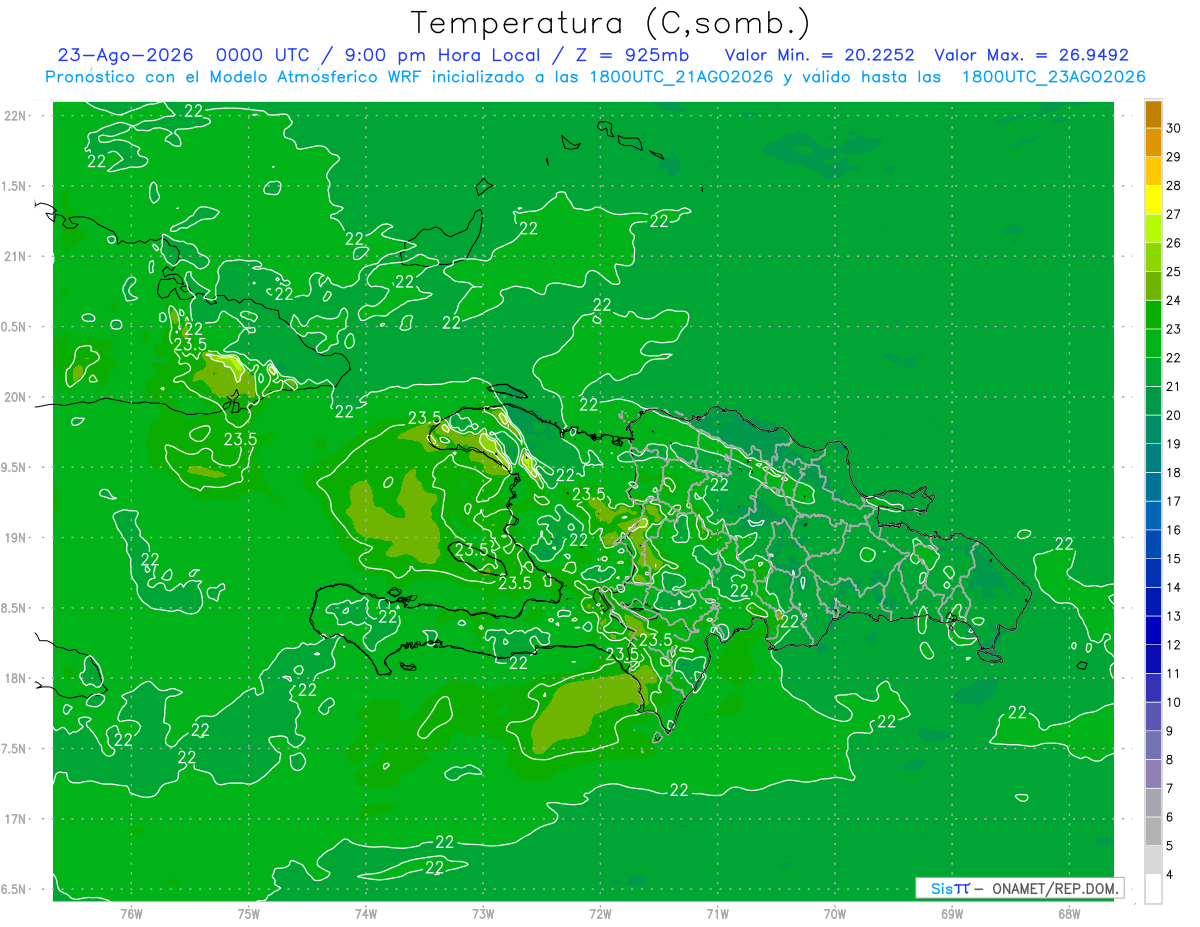Click the SisPI ONAMET/REP.DOM. logo box

[1019, 888]
